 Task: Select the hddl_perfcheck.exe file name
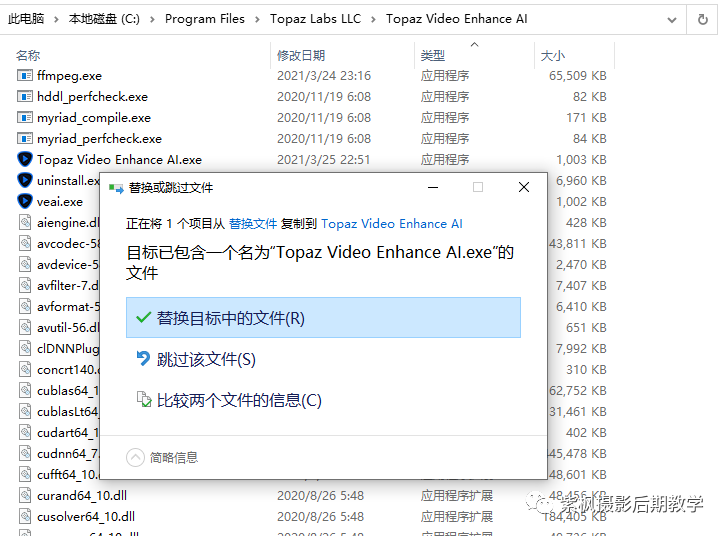tap(92, 96)
